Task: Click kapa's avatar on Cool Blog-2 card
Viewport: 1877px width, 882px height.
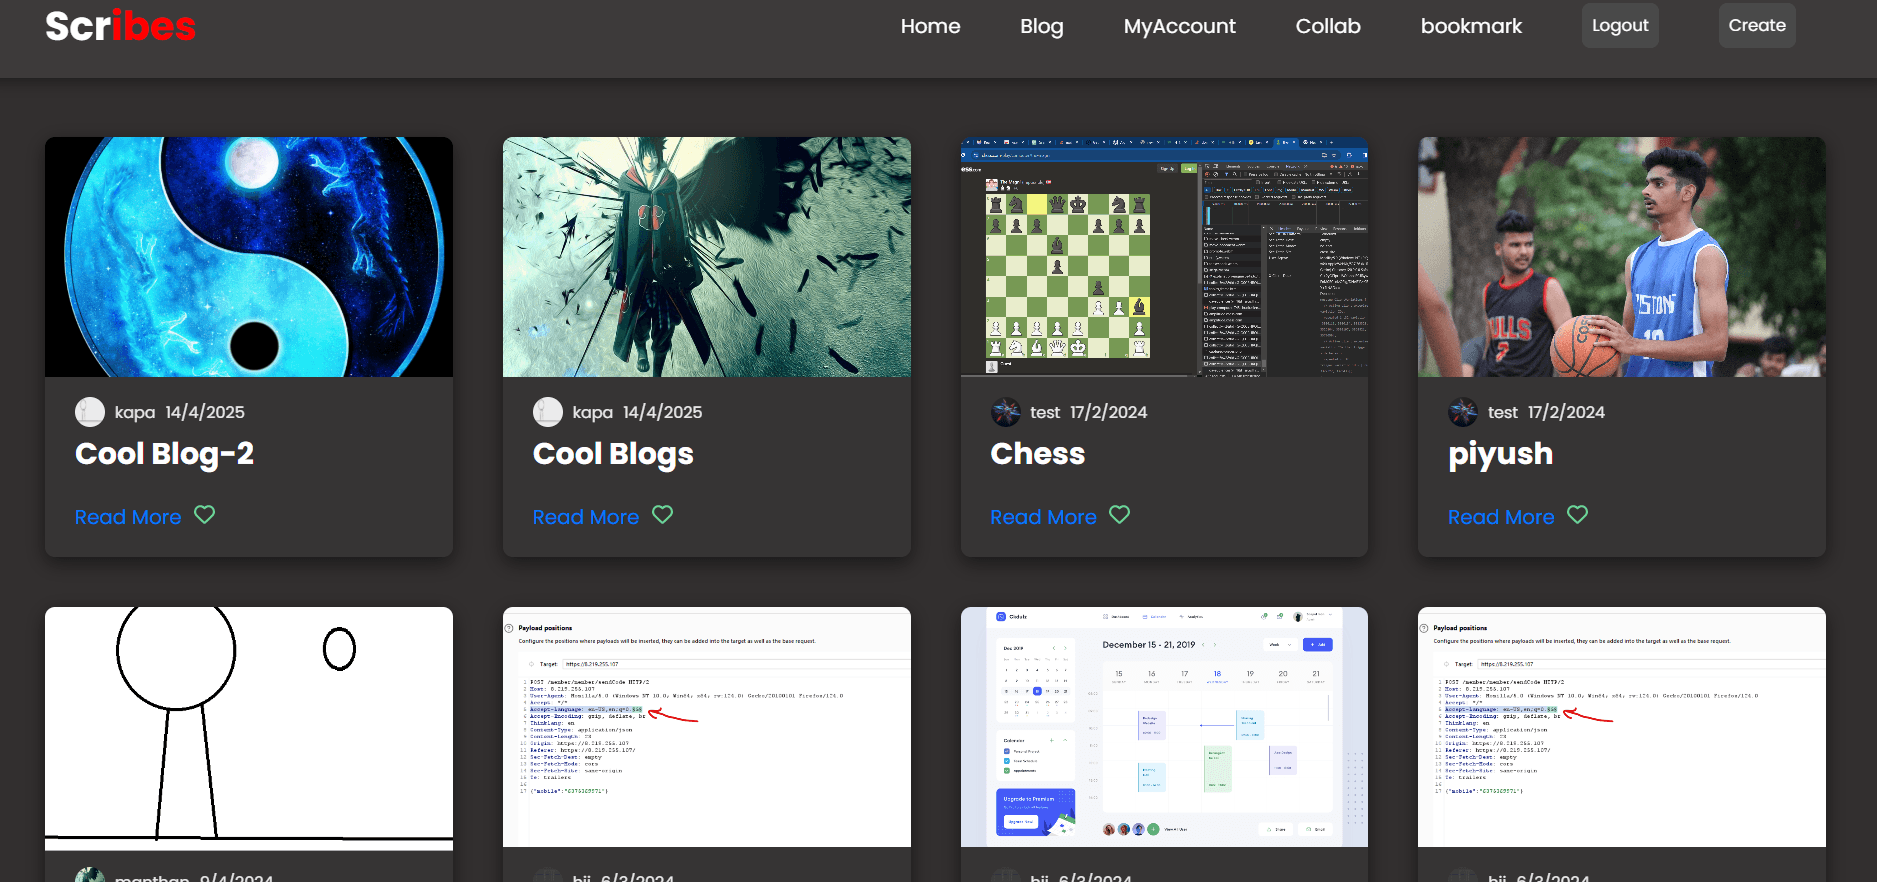Action: (x=90, y=412)
